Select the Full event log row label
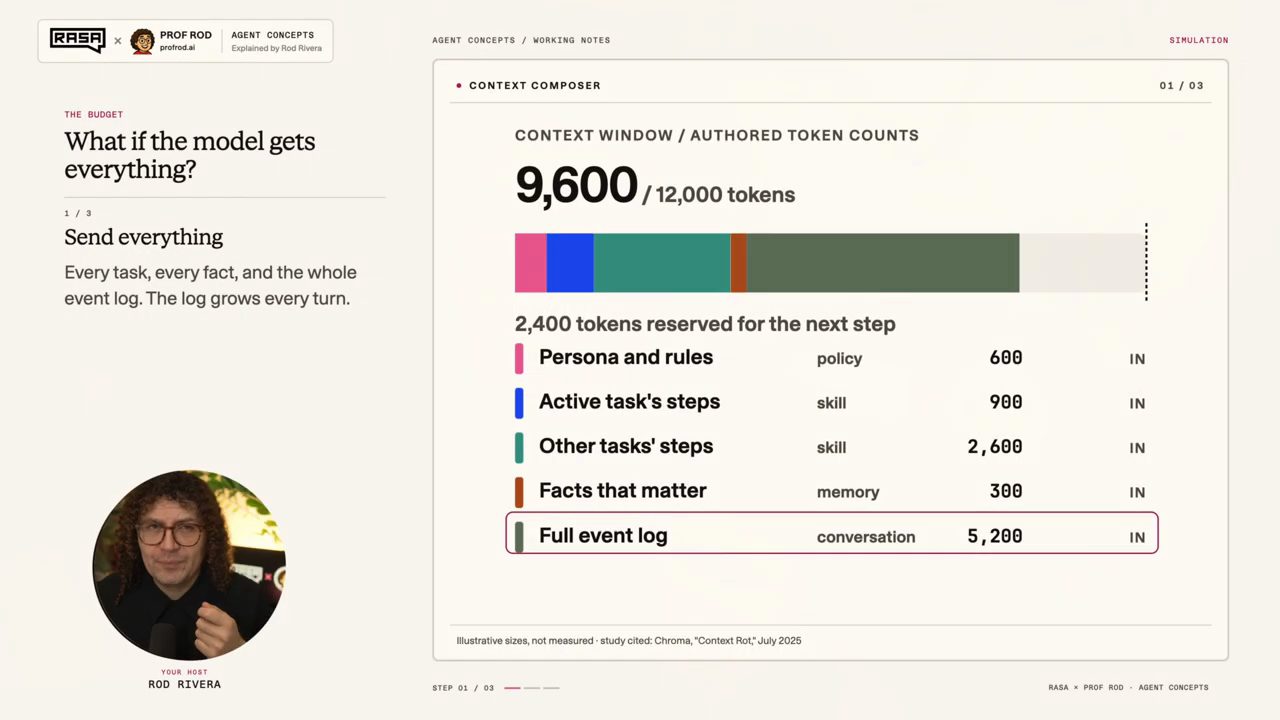Viewport: 1280px width, 720px height. [x=603, y=536]
